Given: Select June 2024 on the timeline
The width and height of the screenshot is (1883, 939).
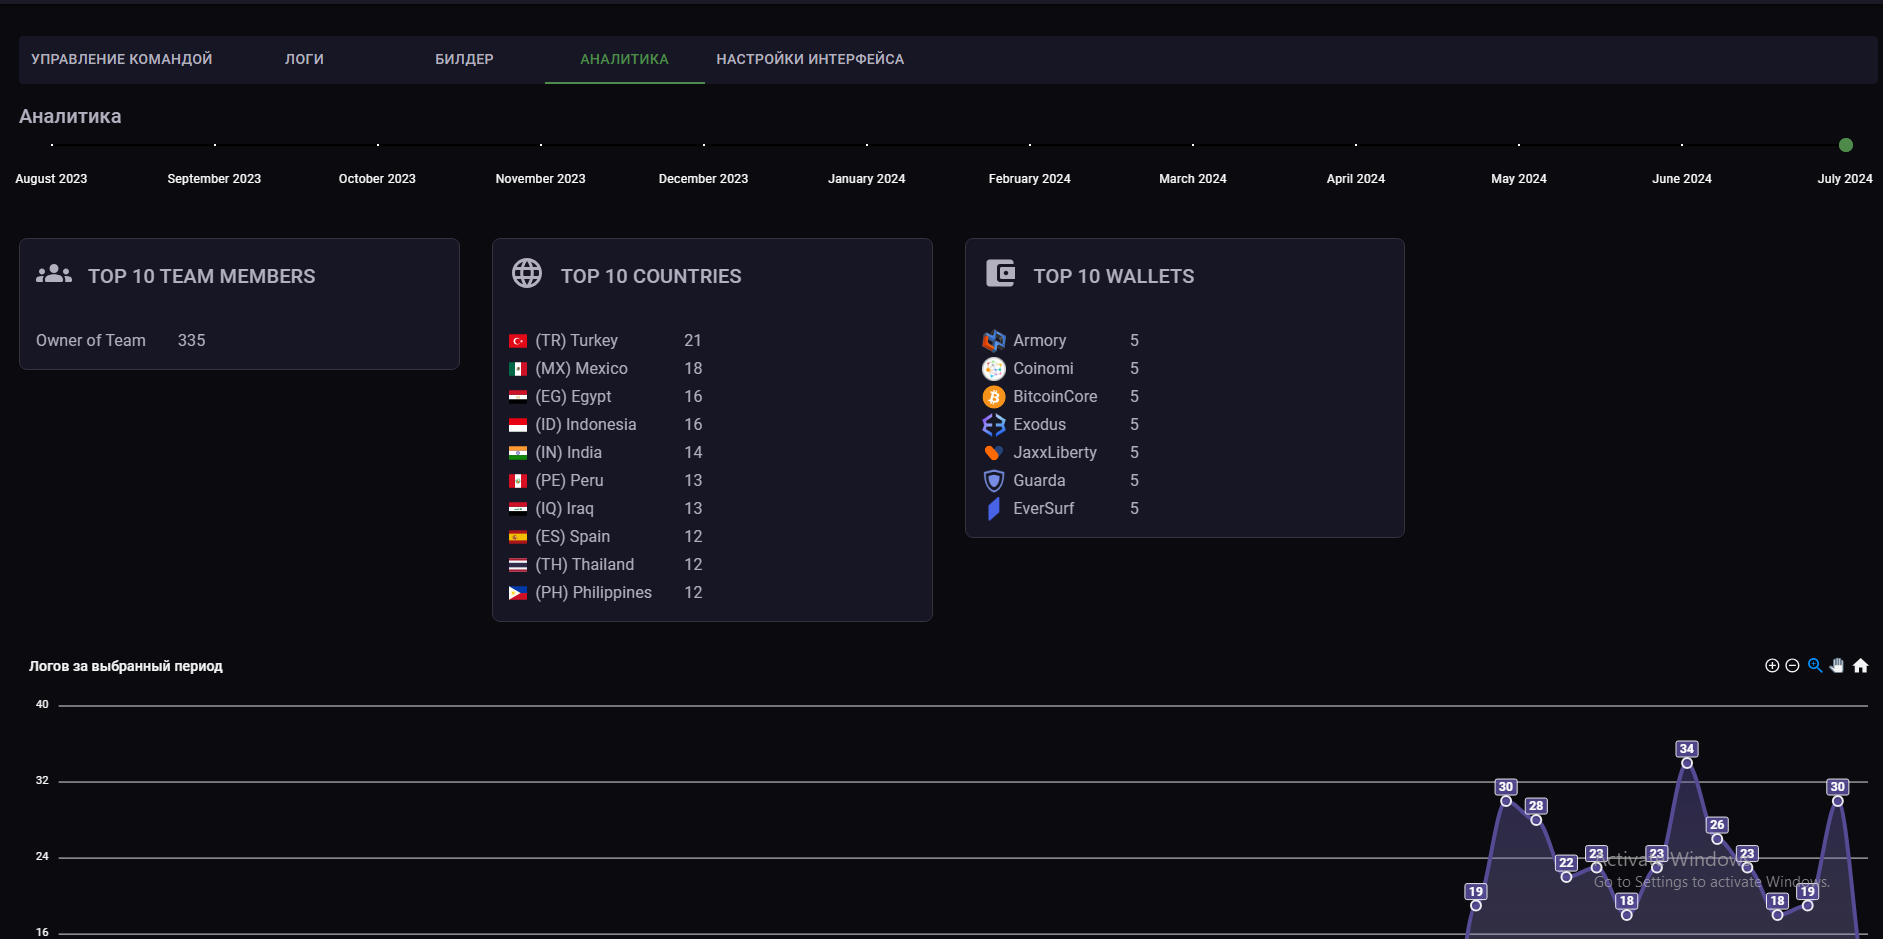Looking at the screenshot, I should pos(1681,179).
